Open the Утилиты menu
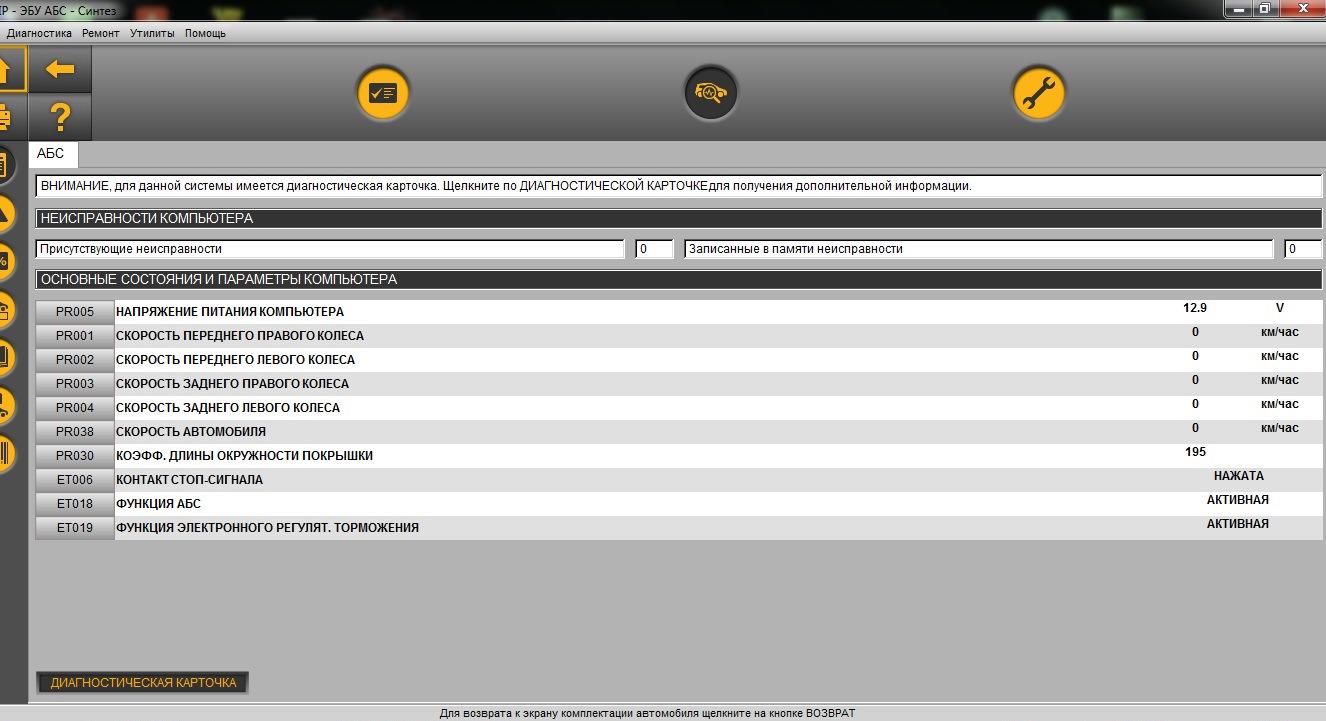Screen dimensions: 1326x721 pyautogui.click(x=152, y=33)
